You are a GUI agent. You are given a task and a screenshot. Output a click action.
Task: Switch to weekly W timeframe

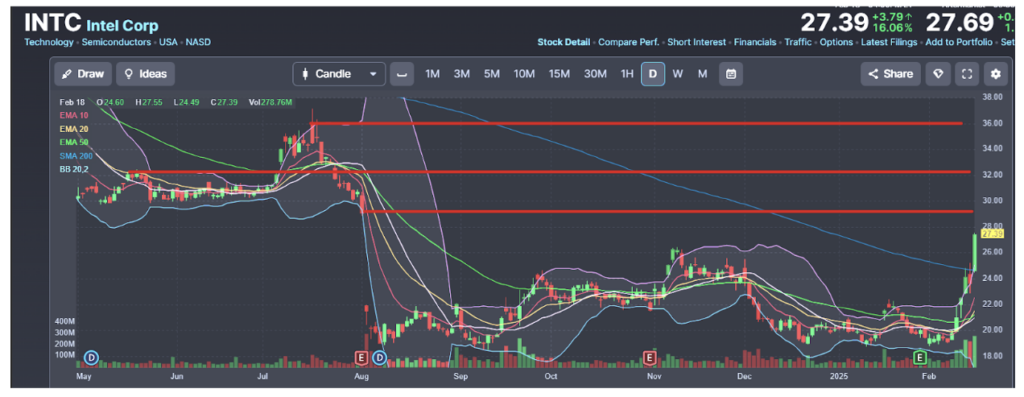pyautogui.click(x=677, y=74)
